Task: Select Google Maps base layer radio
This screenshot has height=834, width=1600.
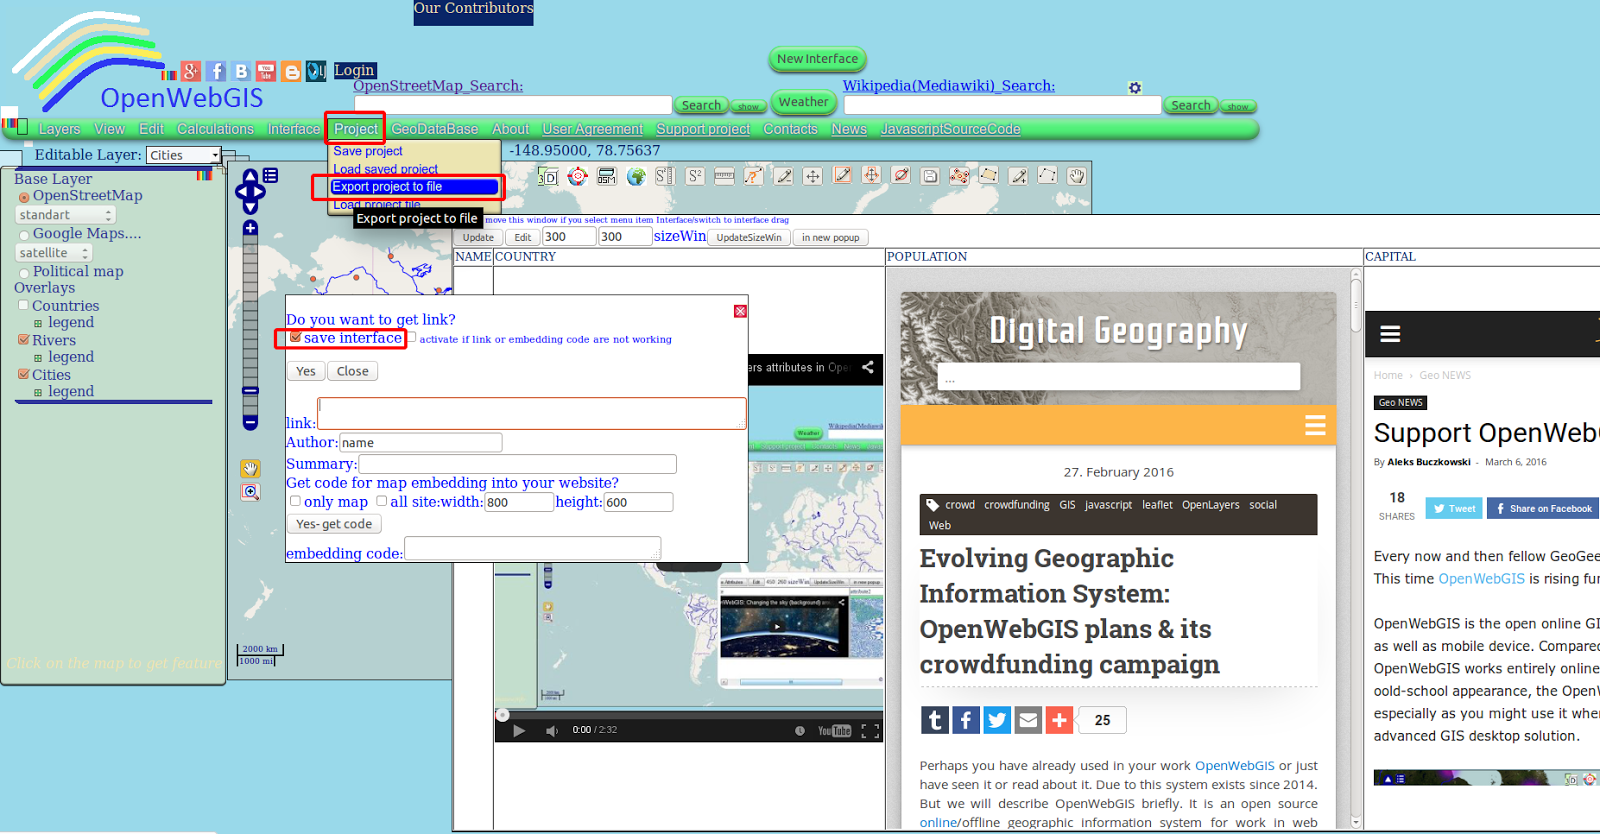Action: click(x=24, y=236)
